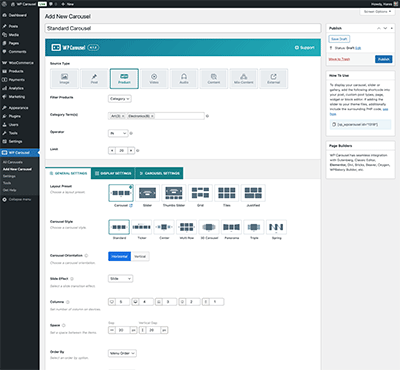The width and height of the screenshot is (400, 370).
Task: Pick the Spring carousel style
Action: [x=276, y=227]
